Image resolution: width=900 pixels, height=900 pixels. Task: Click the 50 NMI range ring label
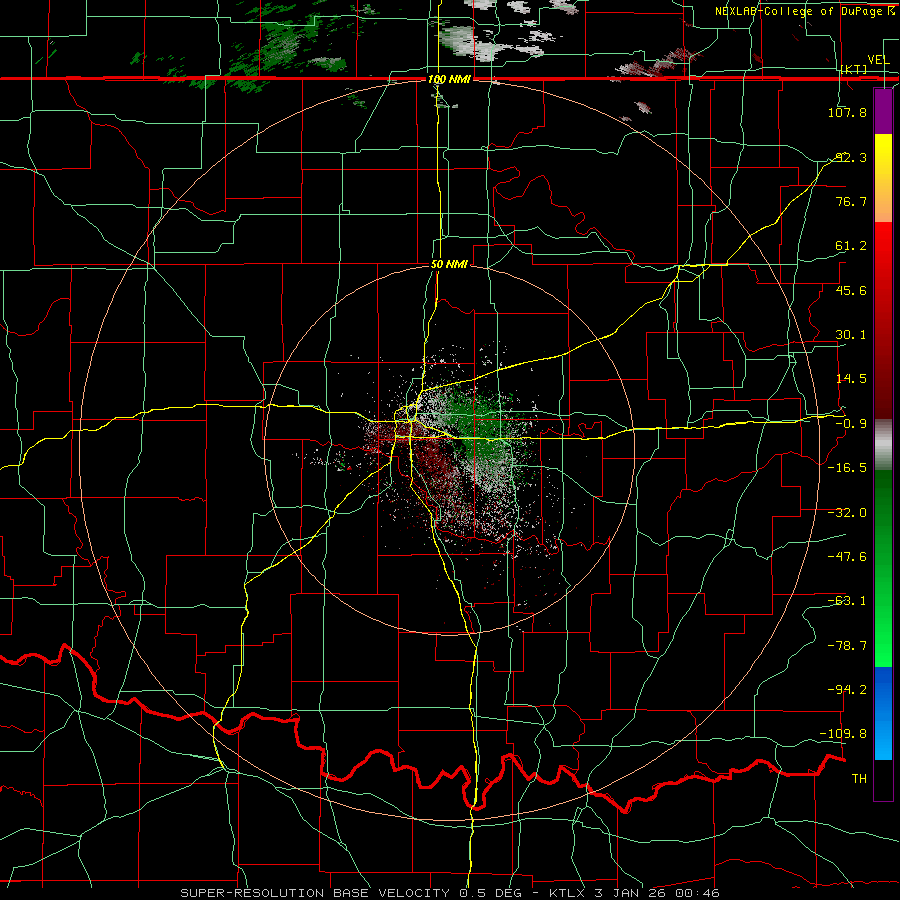click(449, 264)
